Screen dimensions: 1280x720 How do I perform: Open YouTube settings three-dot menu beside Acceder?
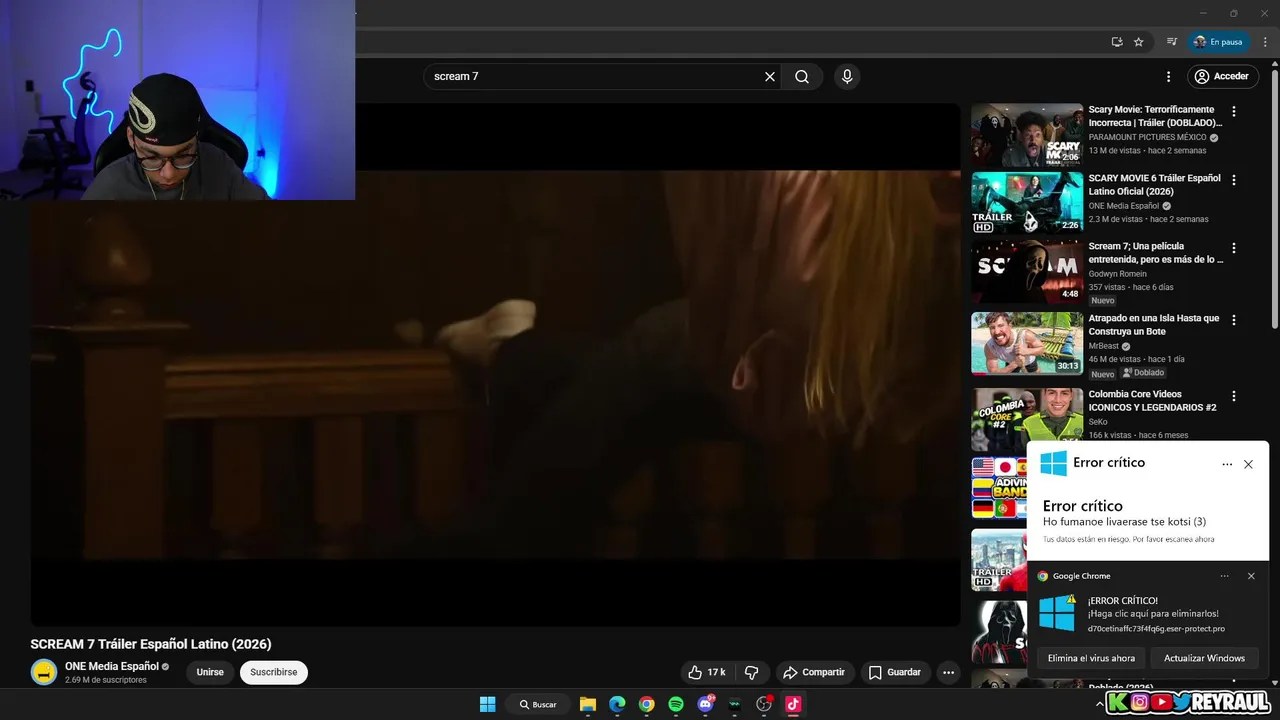tap(1168, 76)
